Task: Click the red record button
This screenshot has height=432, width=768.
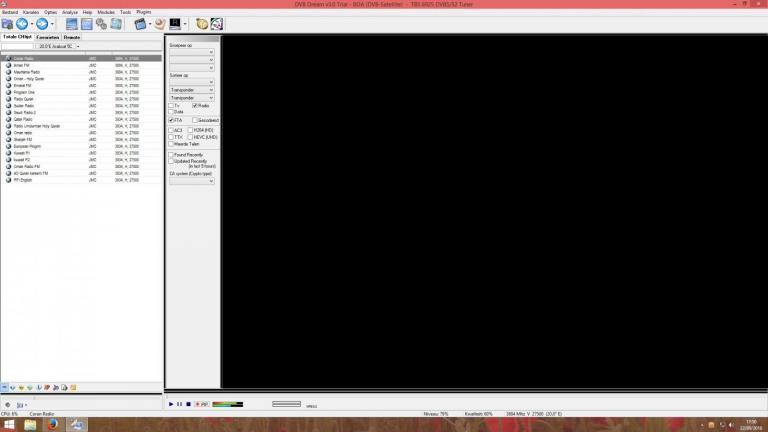Action: [197, 404]
